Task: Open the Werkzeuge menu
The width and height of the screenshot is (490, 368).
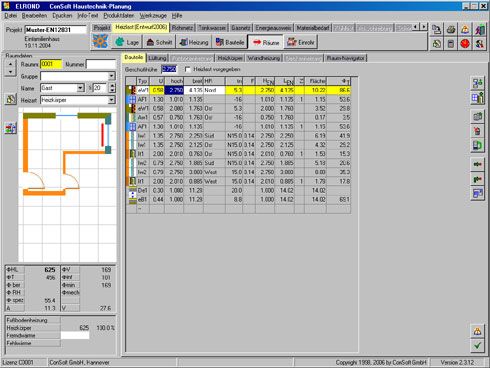Action: (153, 16)
